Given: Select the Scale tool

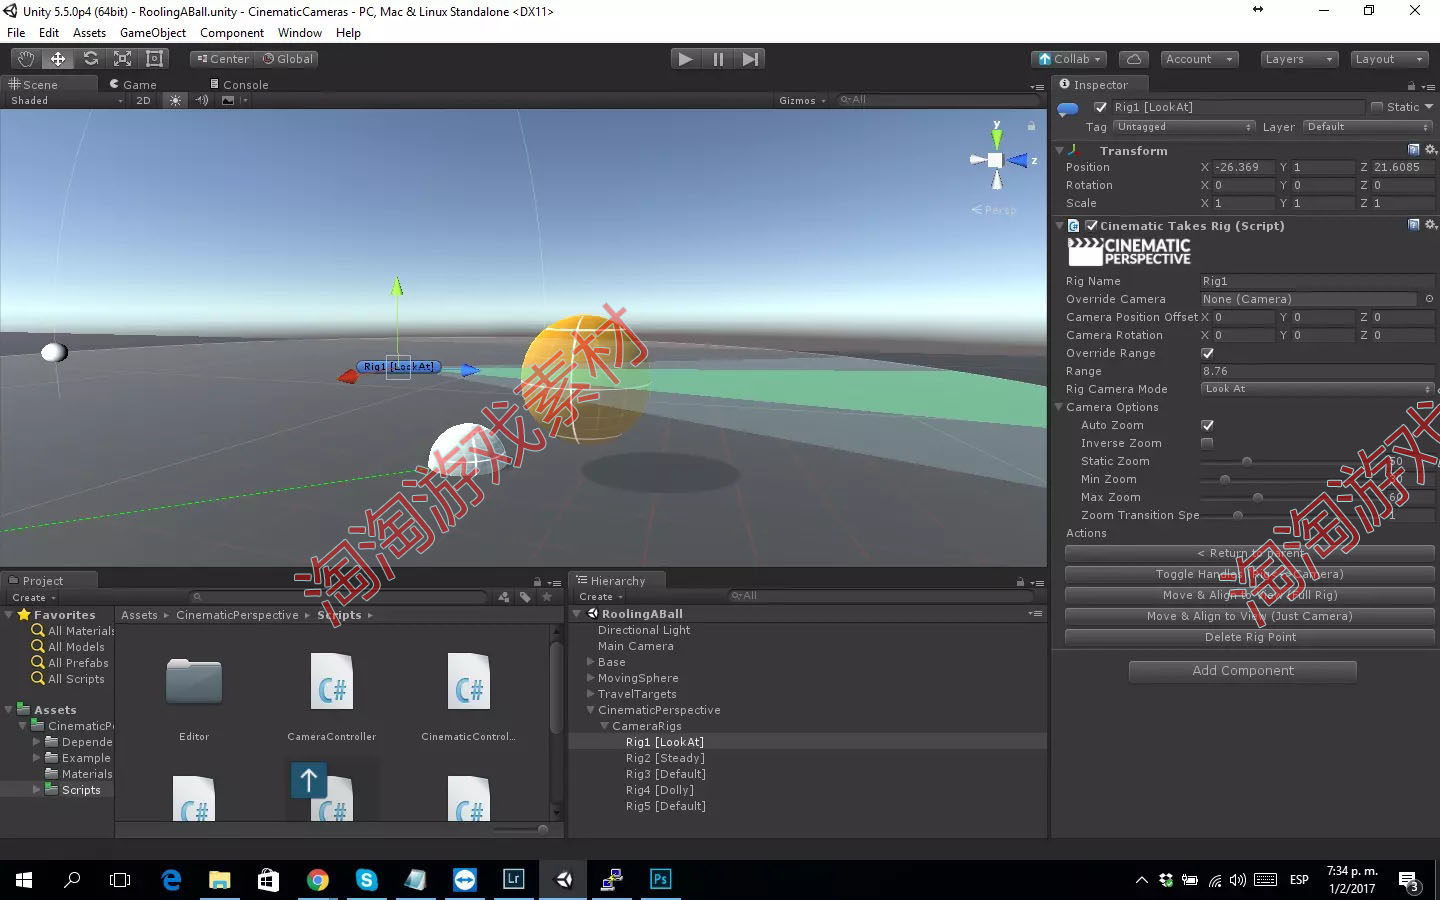Looking at the screenshot, I should (x=122, y=58).
